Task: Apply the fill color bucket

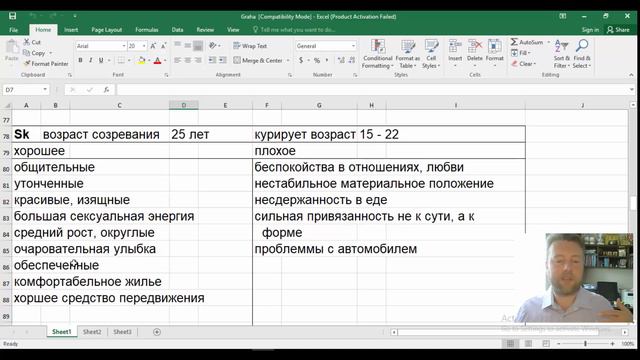Action: pos(142,60)
